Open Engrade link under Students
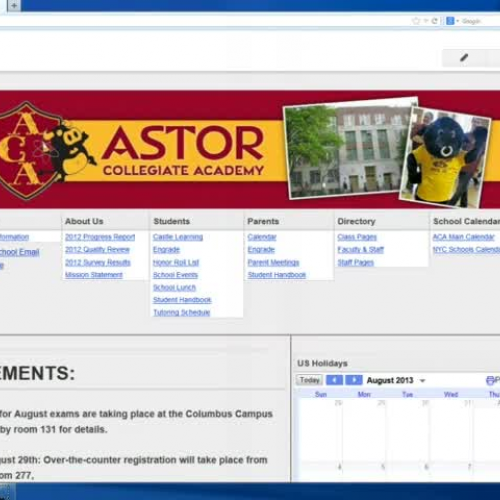The height and width of the screenshot is (500, 500). [x=166, y=250]
